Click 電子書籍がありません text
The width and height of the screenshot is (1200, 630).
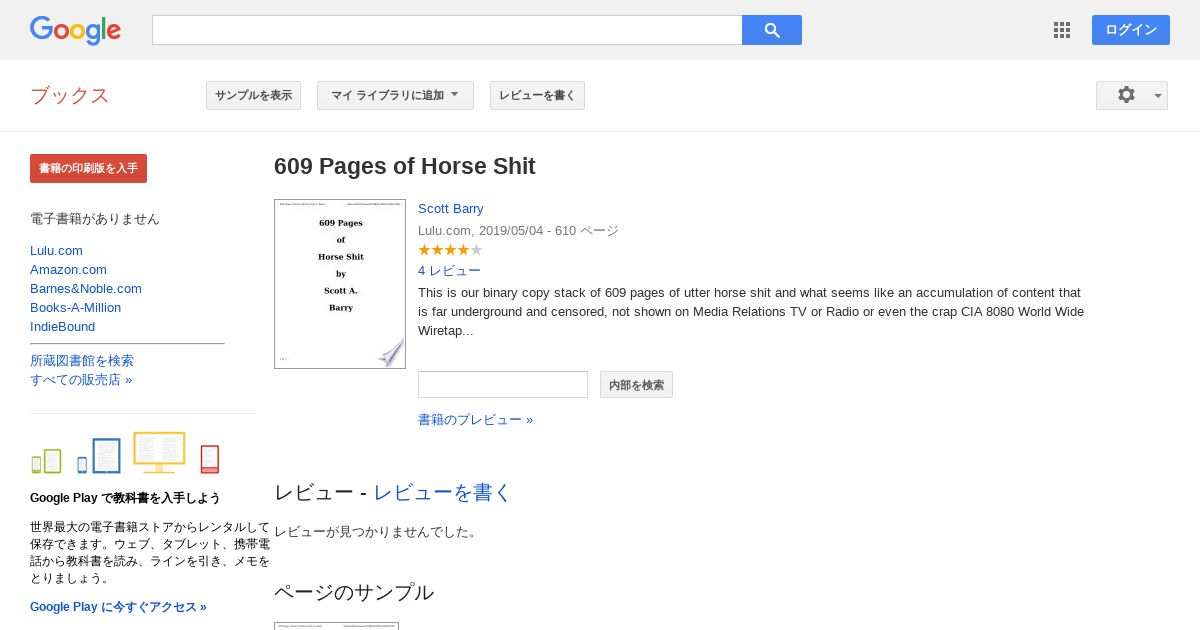click(x=95, y=218)
